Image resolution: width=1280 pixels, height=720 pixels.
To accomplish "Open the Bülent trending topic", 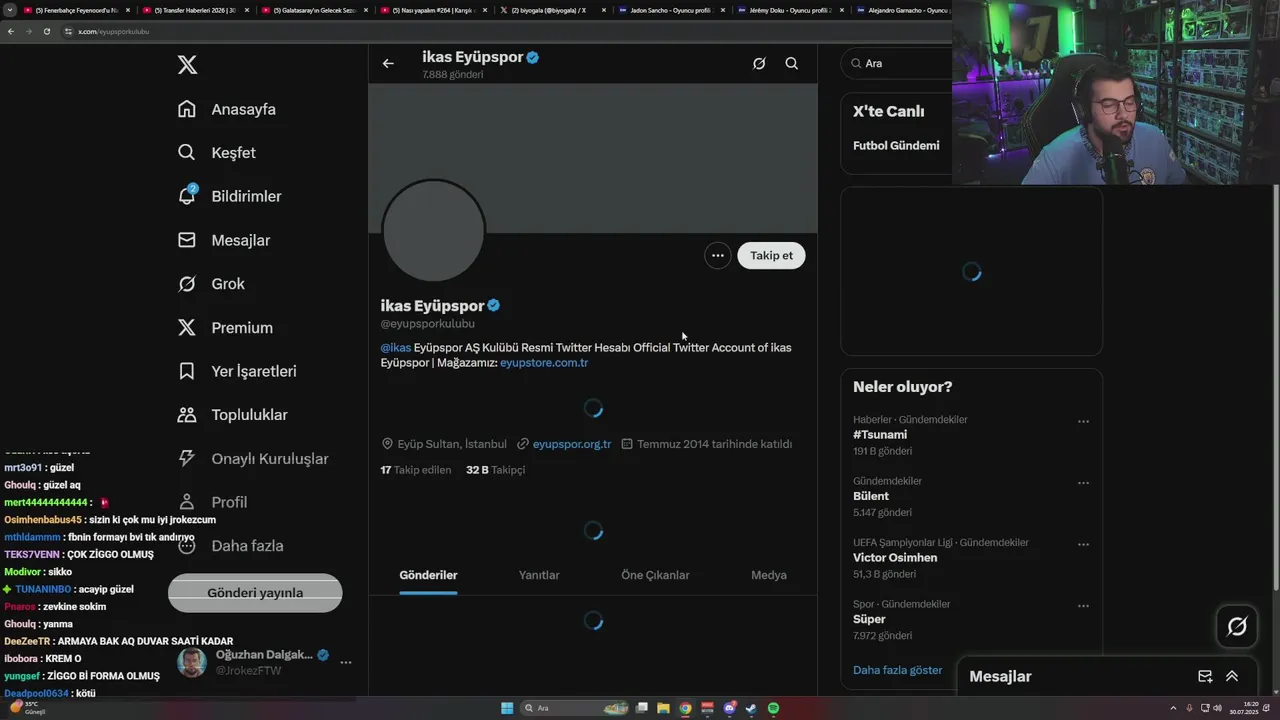I will (x=871, y=496).
